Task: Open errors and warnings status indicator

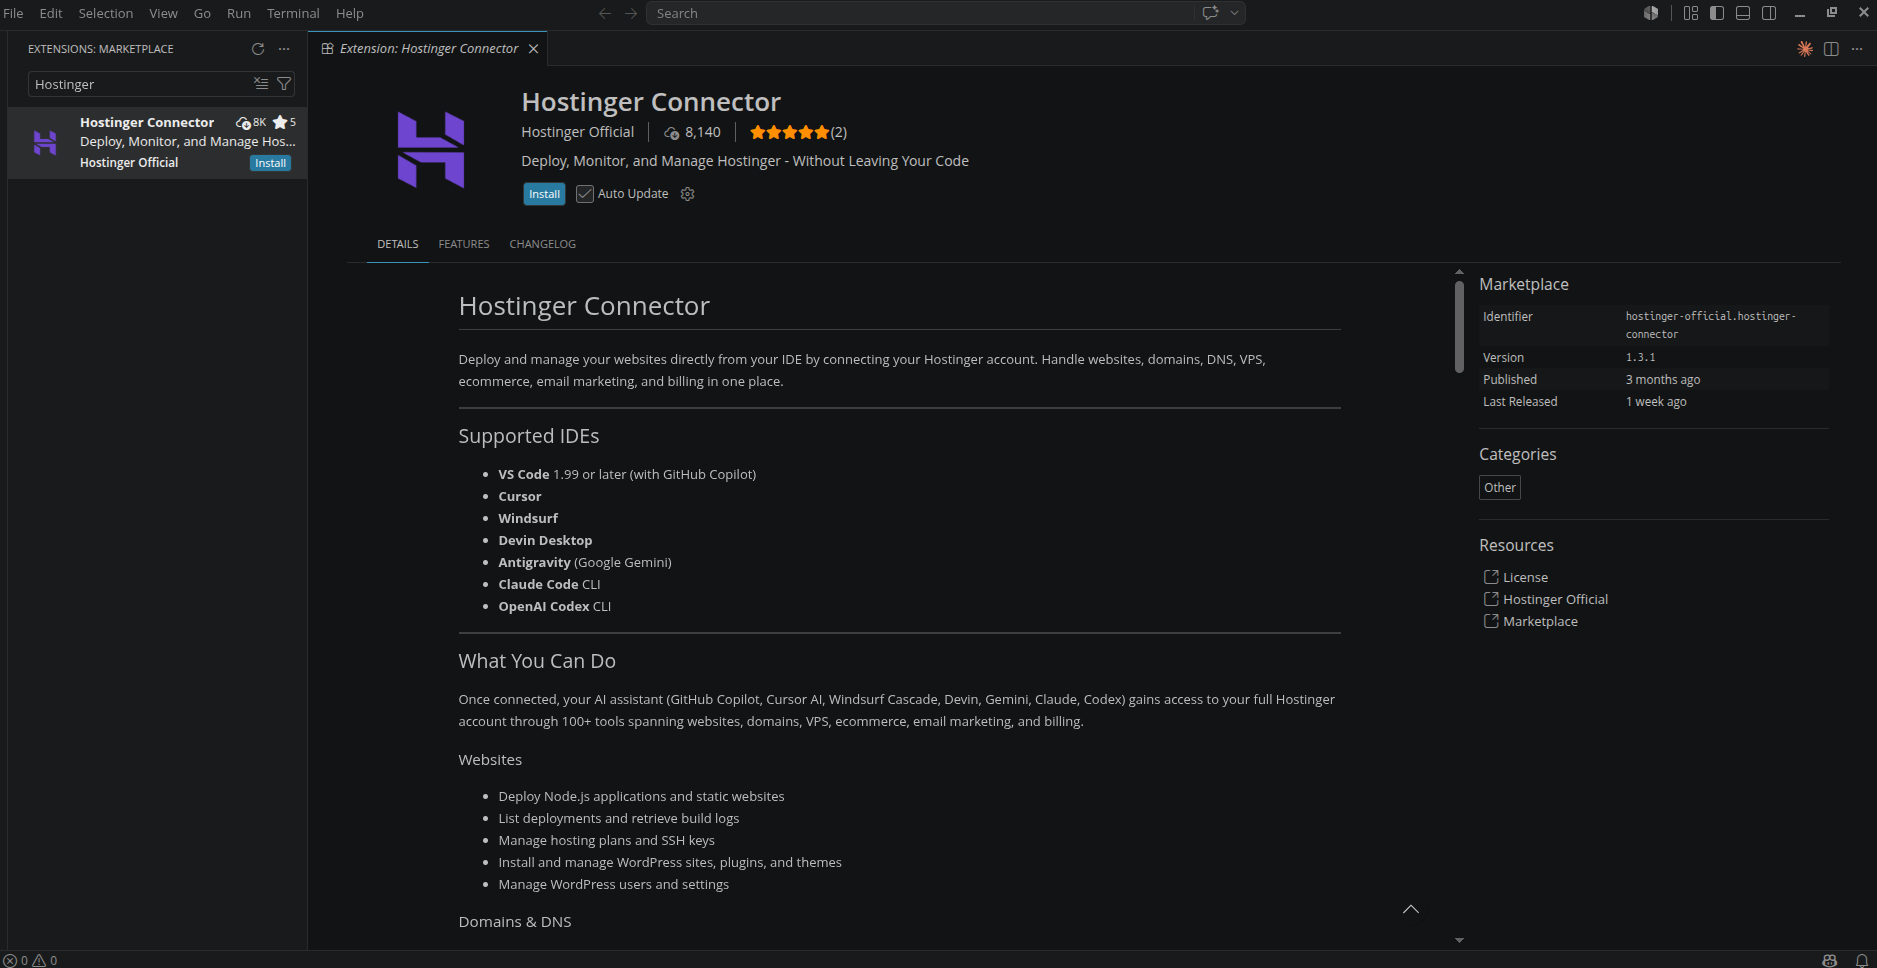Action: tap(30, 960)
